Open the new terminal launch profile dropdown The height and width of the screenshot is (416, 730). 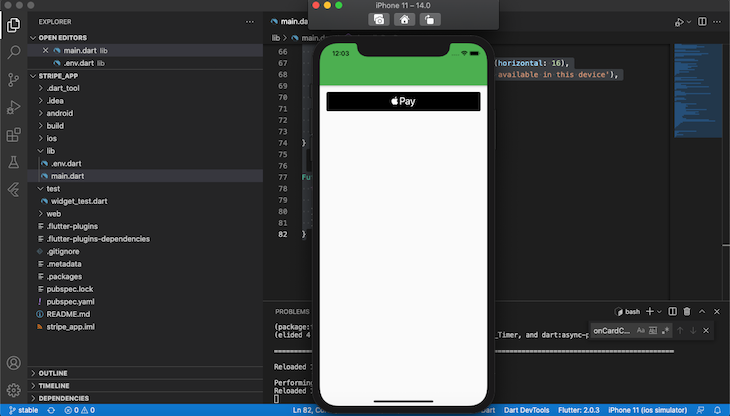[x=659, y=312]
